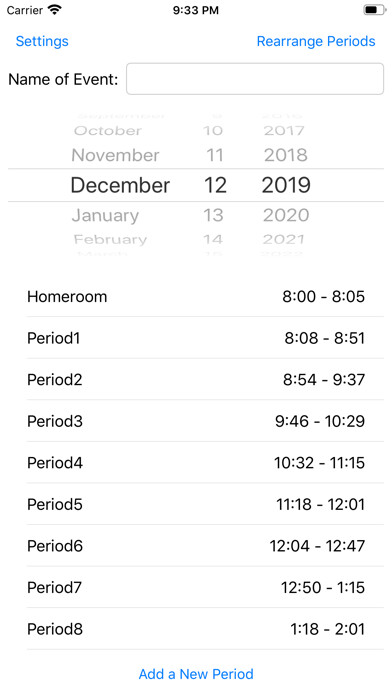
Task: Select November in the month picker
Action: point(115,155)
